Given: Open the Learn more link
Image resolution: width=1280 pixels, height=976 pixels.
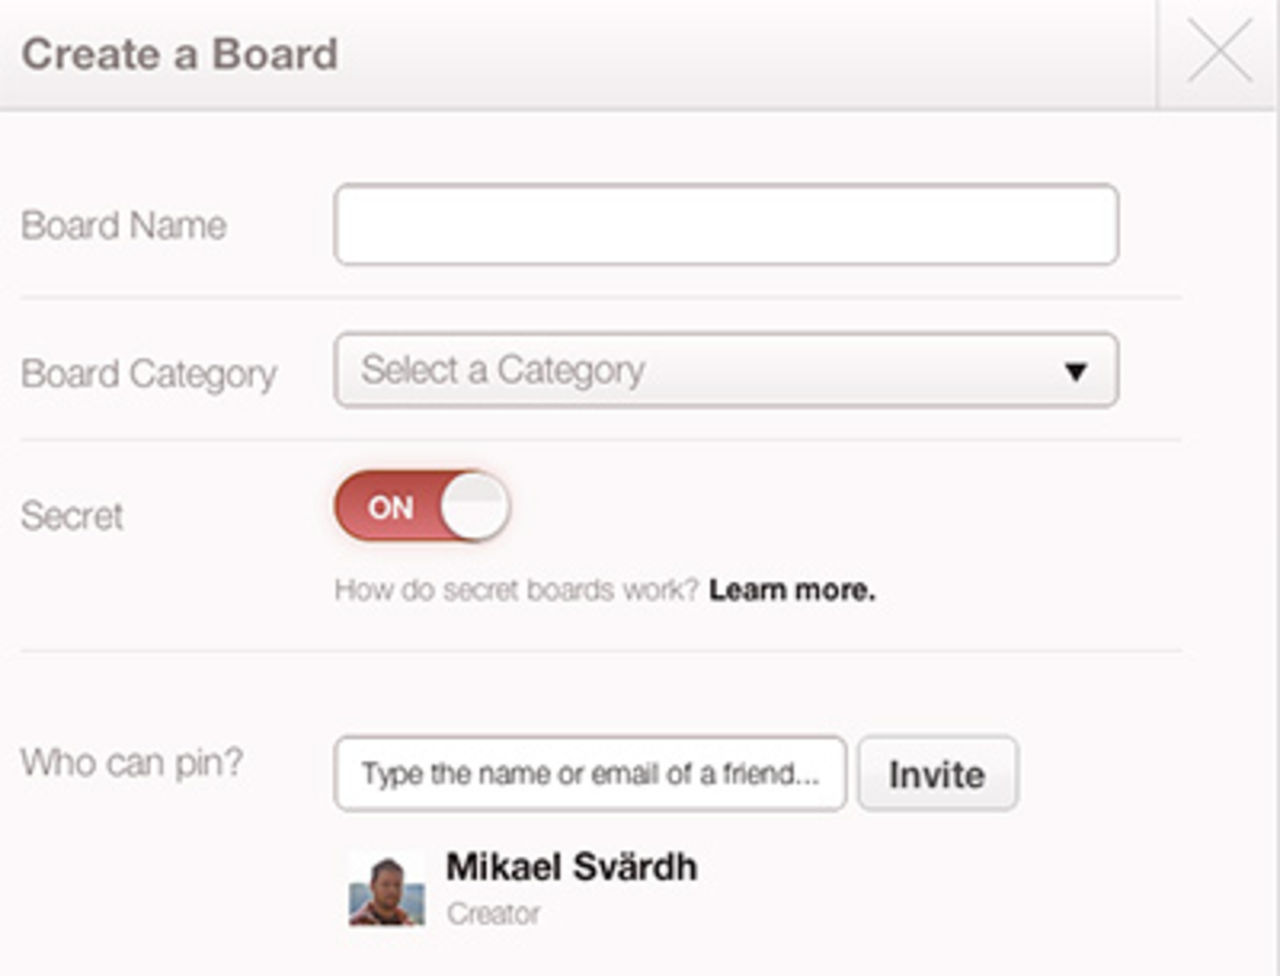Looking at the screenshot, I should (792, 590).
